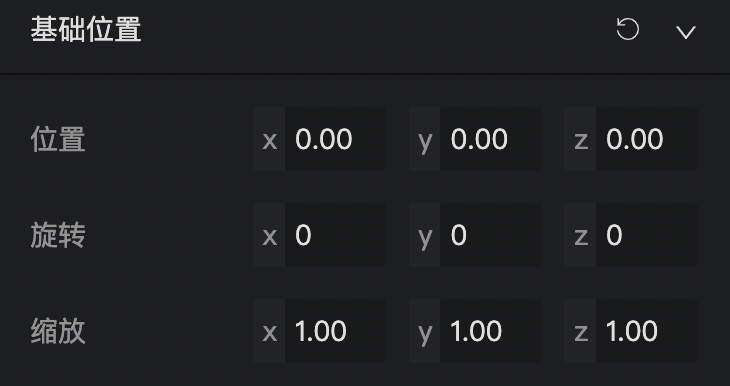Click the 旋转 row label
The width and height of the screenshot is (730, 386).
[58, 235]
